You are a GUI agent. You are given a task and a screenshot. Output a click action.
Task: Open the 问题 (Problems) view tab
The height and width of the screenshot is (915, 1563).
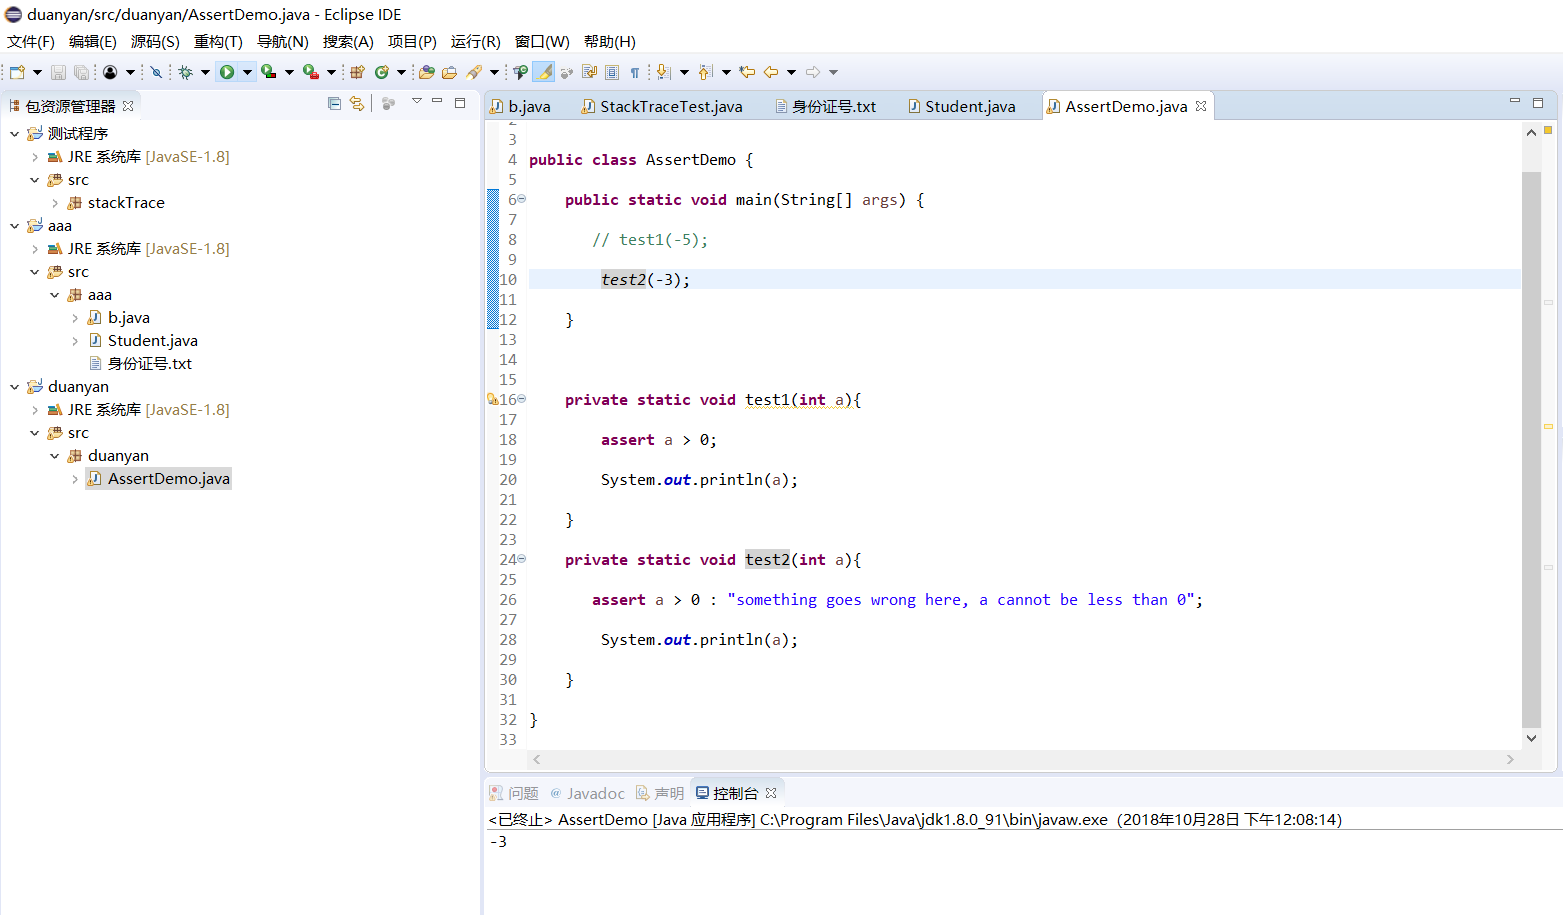point(522,793)
